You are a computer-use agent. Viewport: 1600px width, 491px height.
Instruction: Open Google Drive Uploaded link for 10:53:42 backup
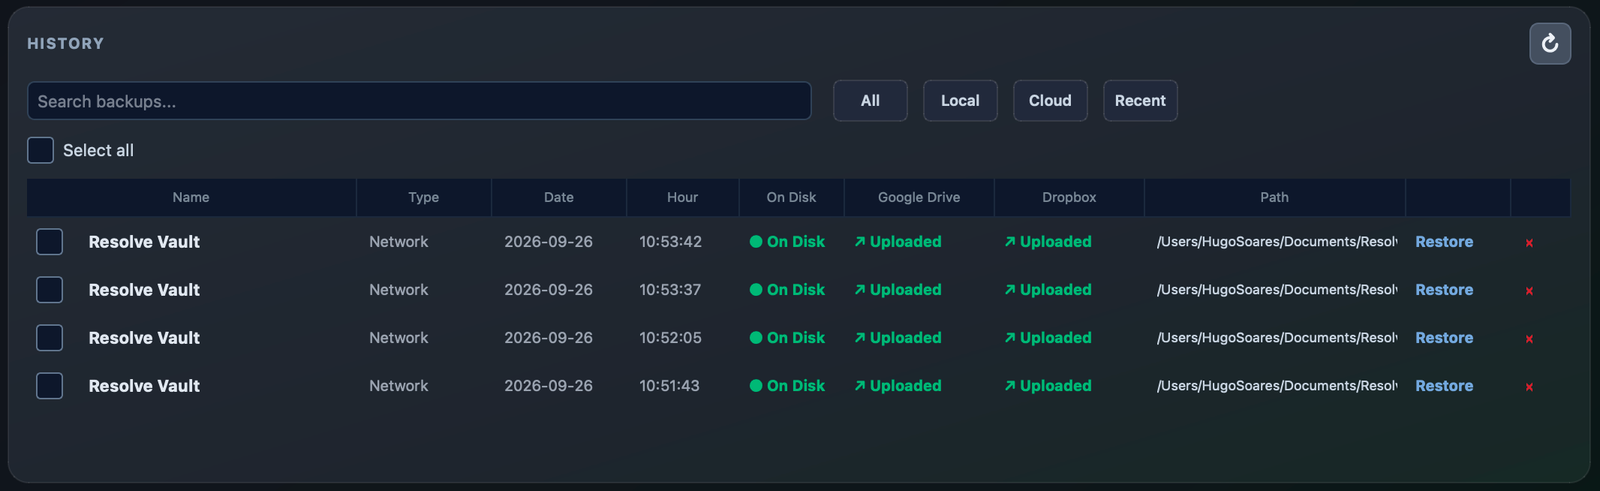(x=898, y=242)
